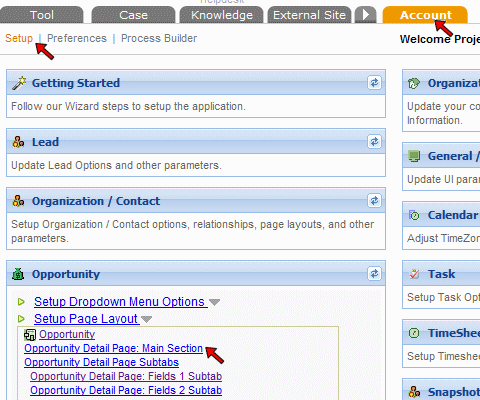Image resolution: width=480 pixels, height=400 pixels.
Task: Open the Case tab
Action: [133, 15]
